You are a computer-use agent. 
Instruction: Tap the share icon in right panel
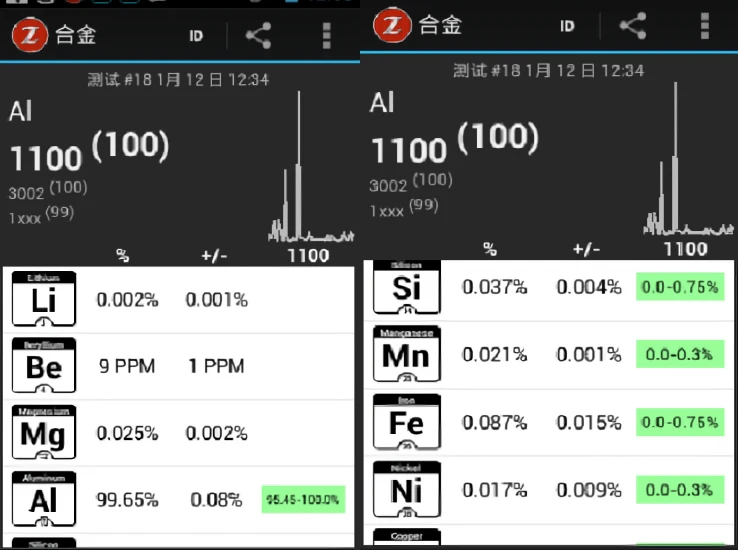633,25
